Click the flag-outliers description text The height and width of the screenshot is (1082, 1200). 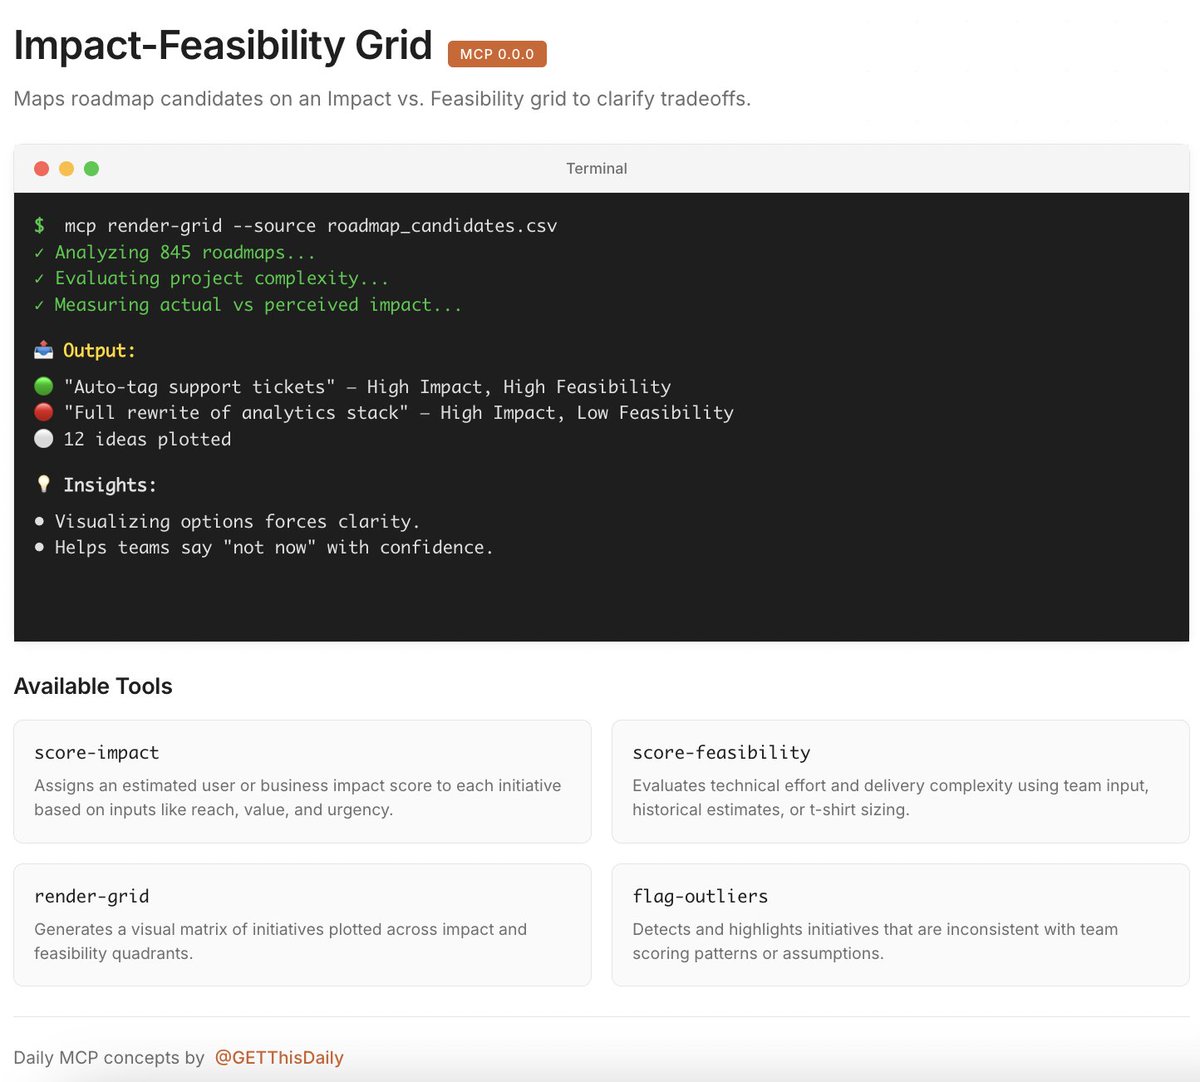tap(875, 942)
